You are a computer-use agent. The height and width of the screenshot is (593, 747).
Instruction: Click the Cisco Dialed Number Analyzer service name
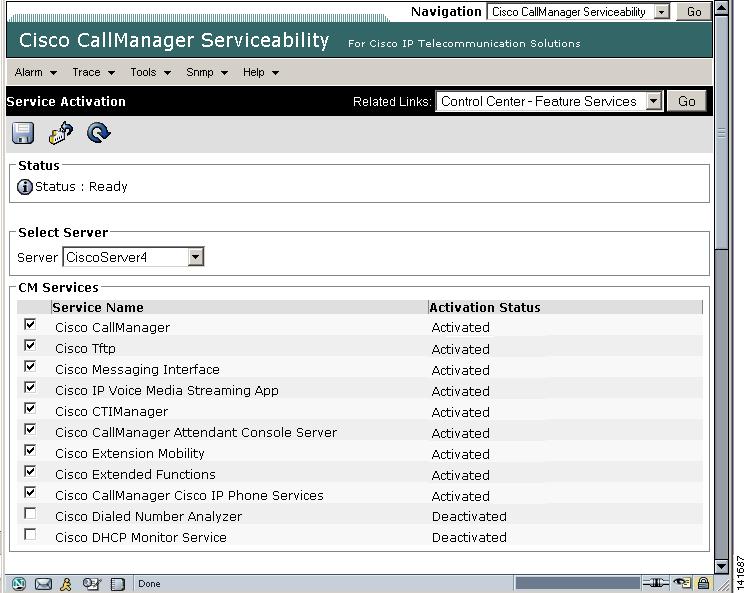(149, 516)
